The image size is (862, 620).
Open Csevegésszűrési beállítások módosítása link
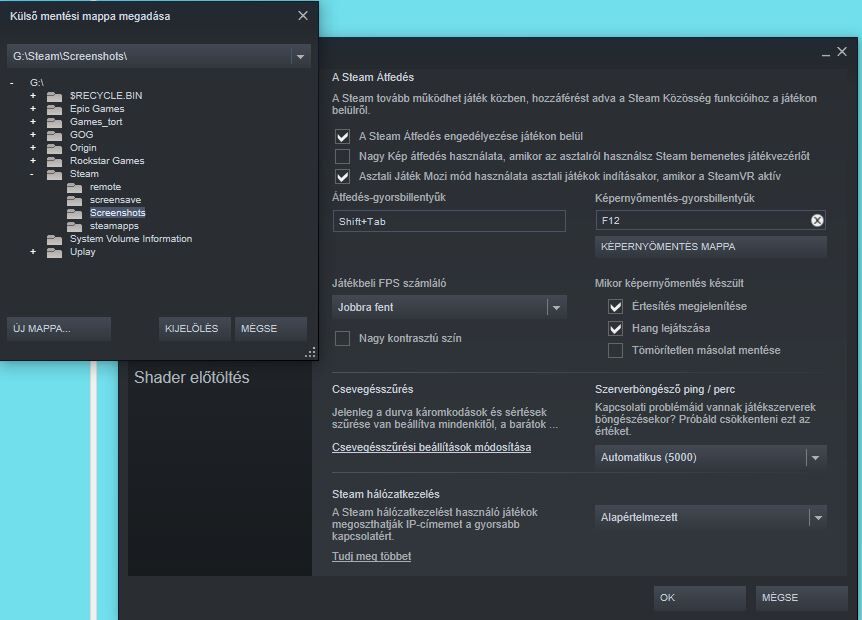pyautogui.click(x=432, y=447)
